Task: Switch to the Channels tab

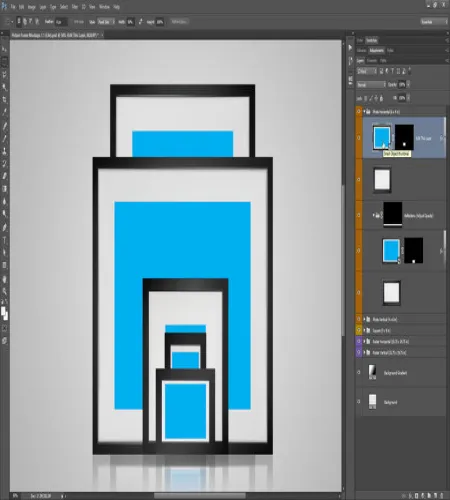Action: [372, 61]
